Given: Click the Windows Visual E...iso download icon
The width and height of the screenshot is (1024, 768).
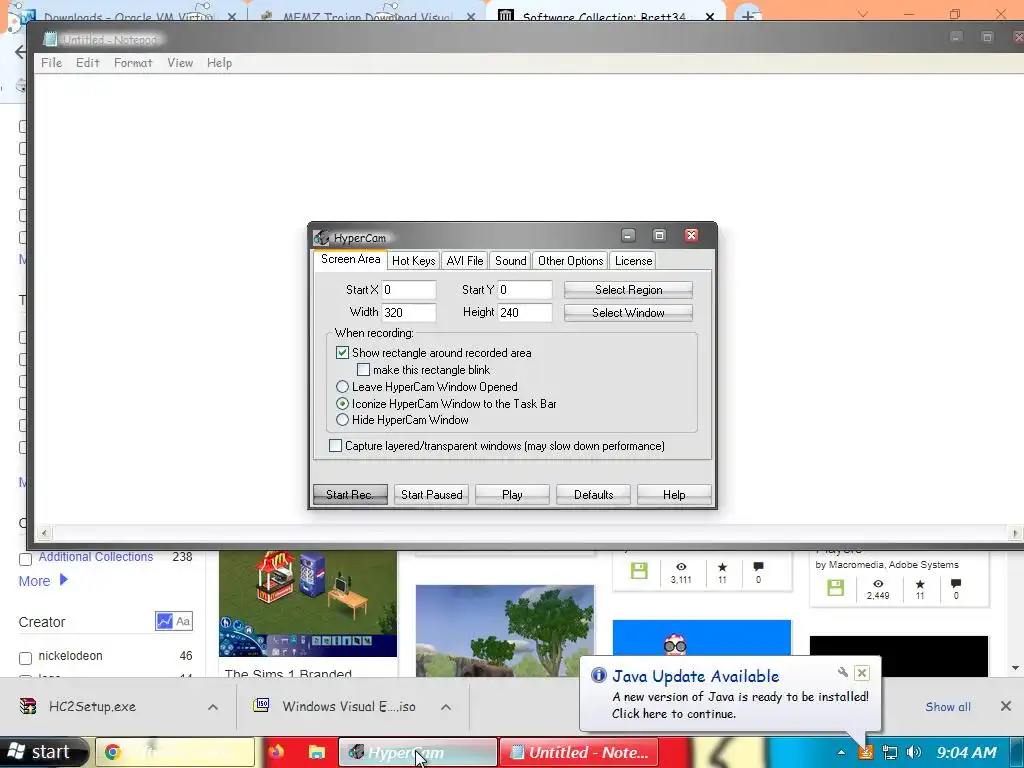Looking at the screenshot, I should pyautogui.click(x=261, y=705).
